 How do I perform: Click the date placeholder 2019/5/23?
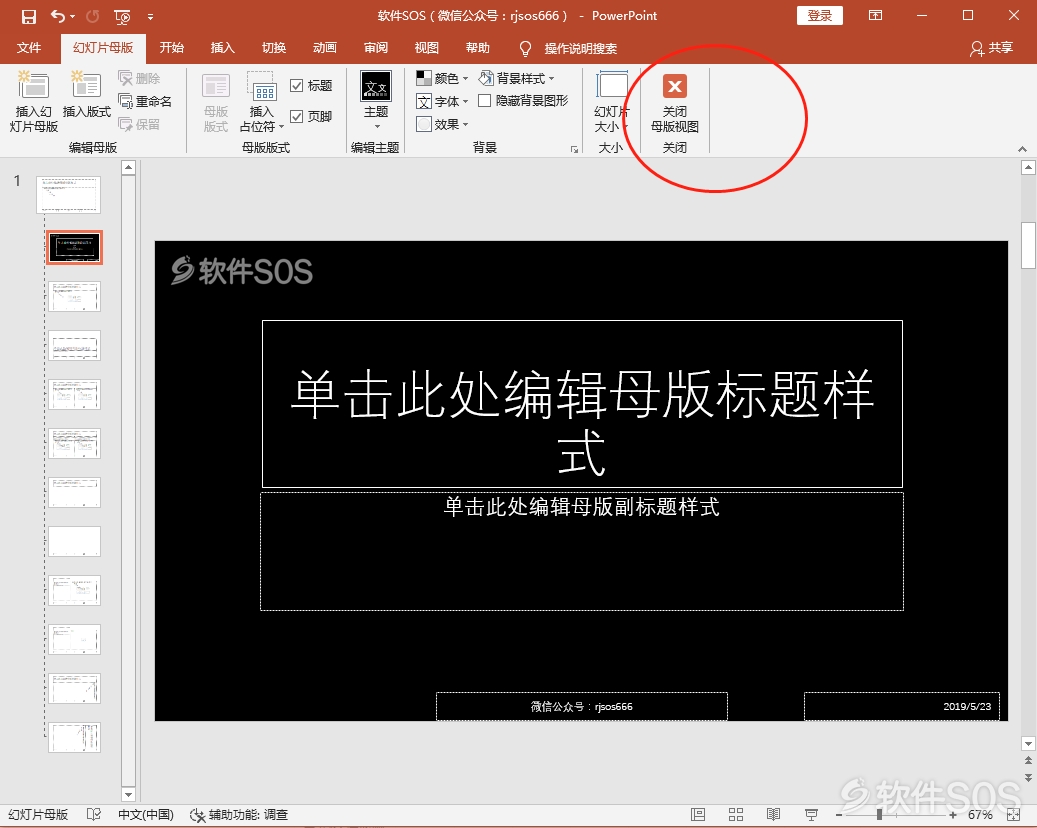tap(901, 706)
